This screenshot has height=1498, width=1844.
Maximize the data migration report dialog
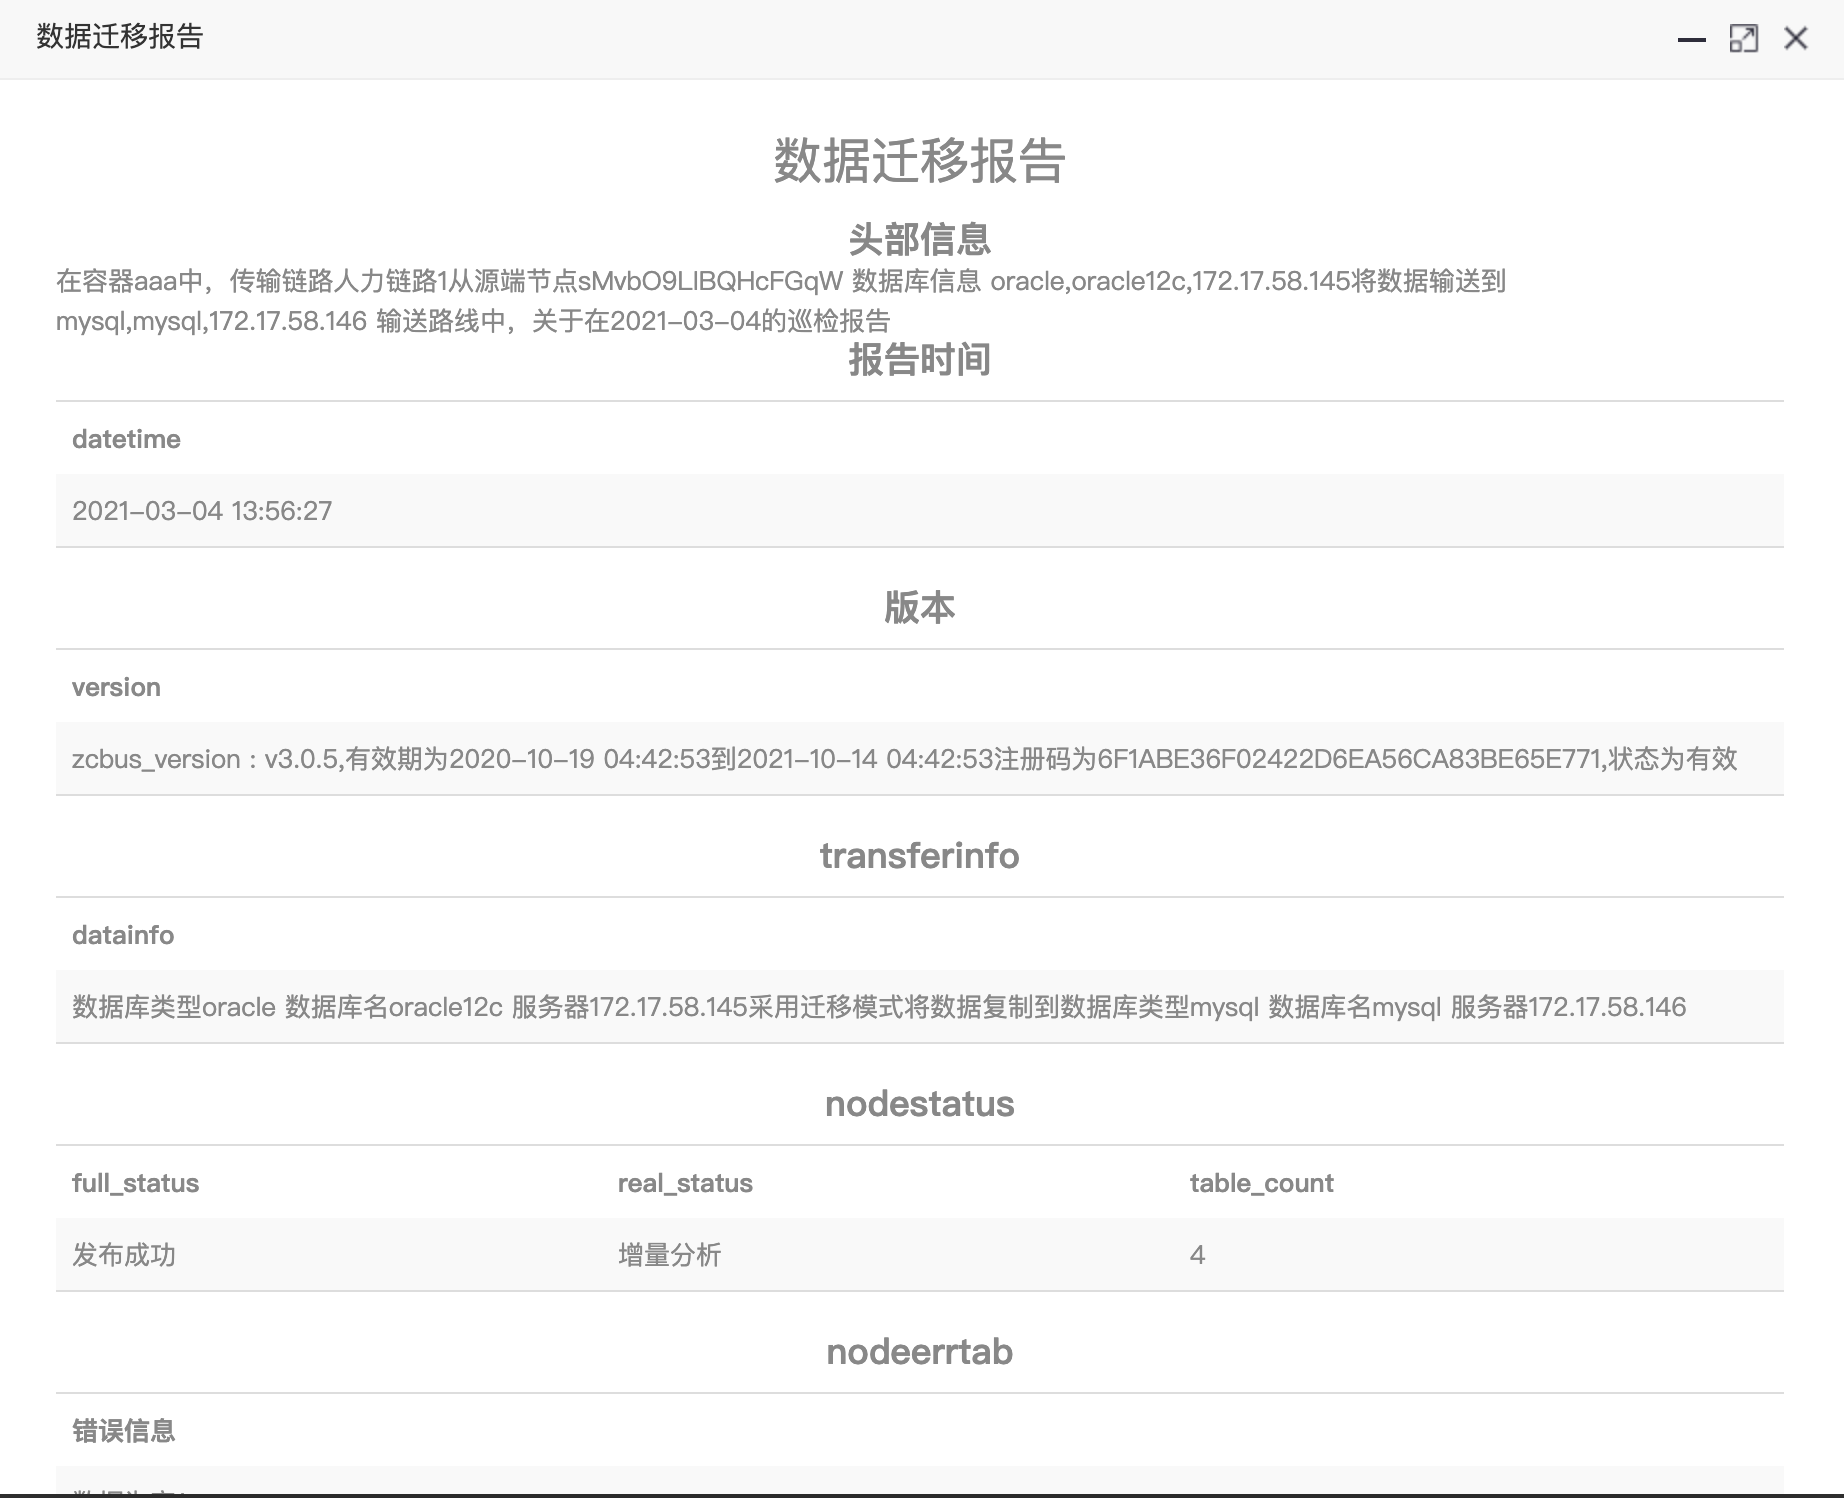1743,39
